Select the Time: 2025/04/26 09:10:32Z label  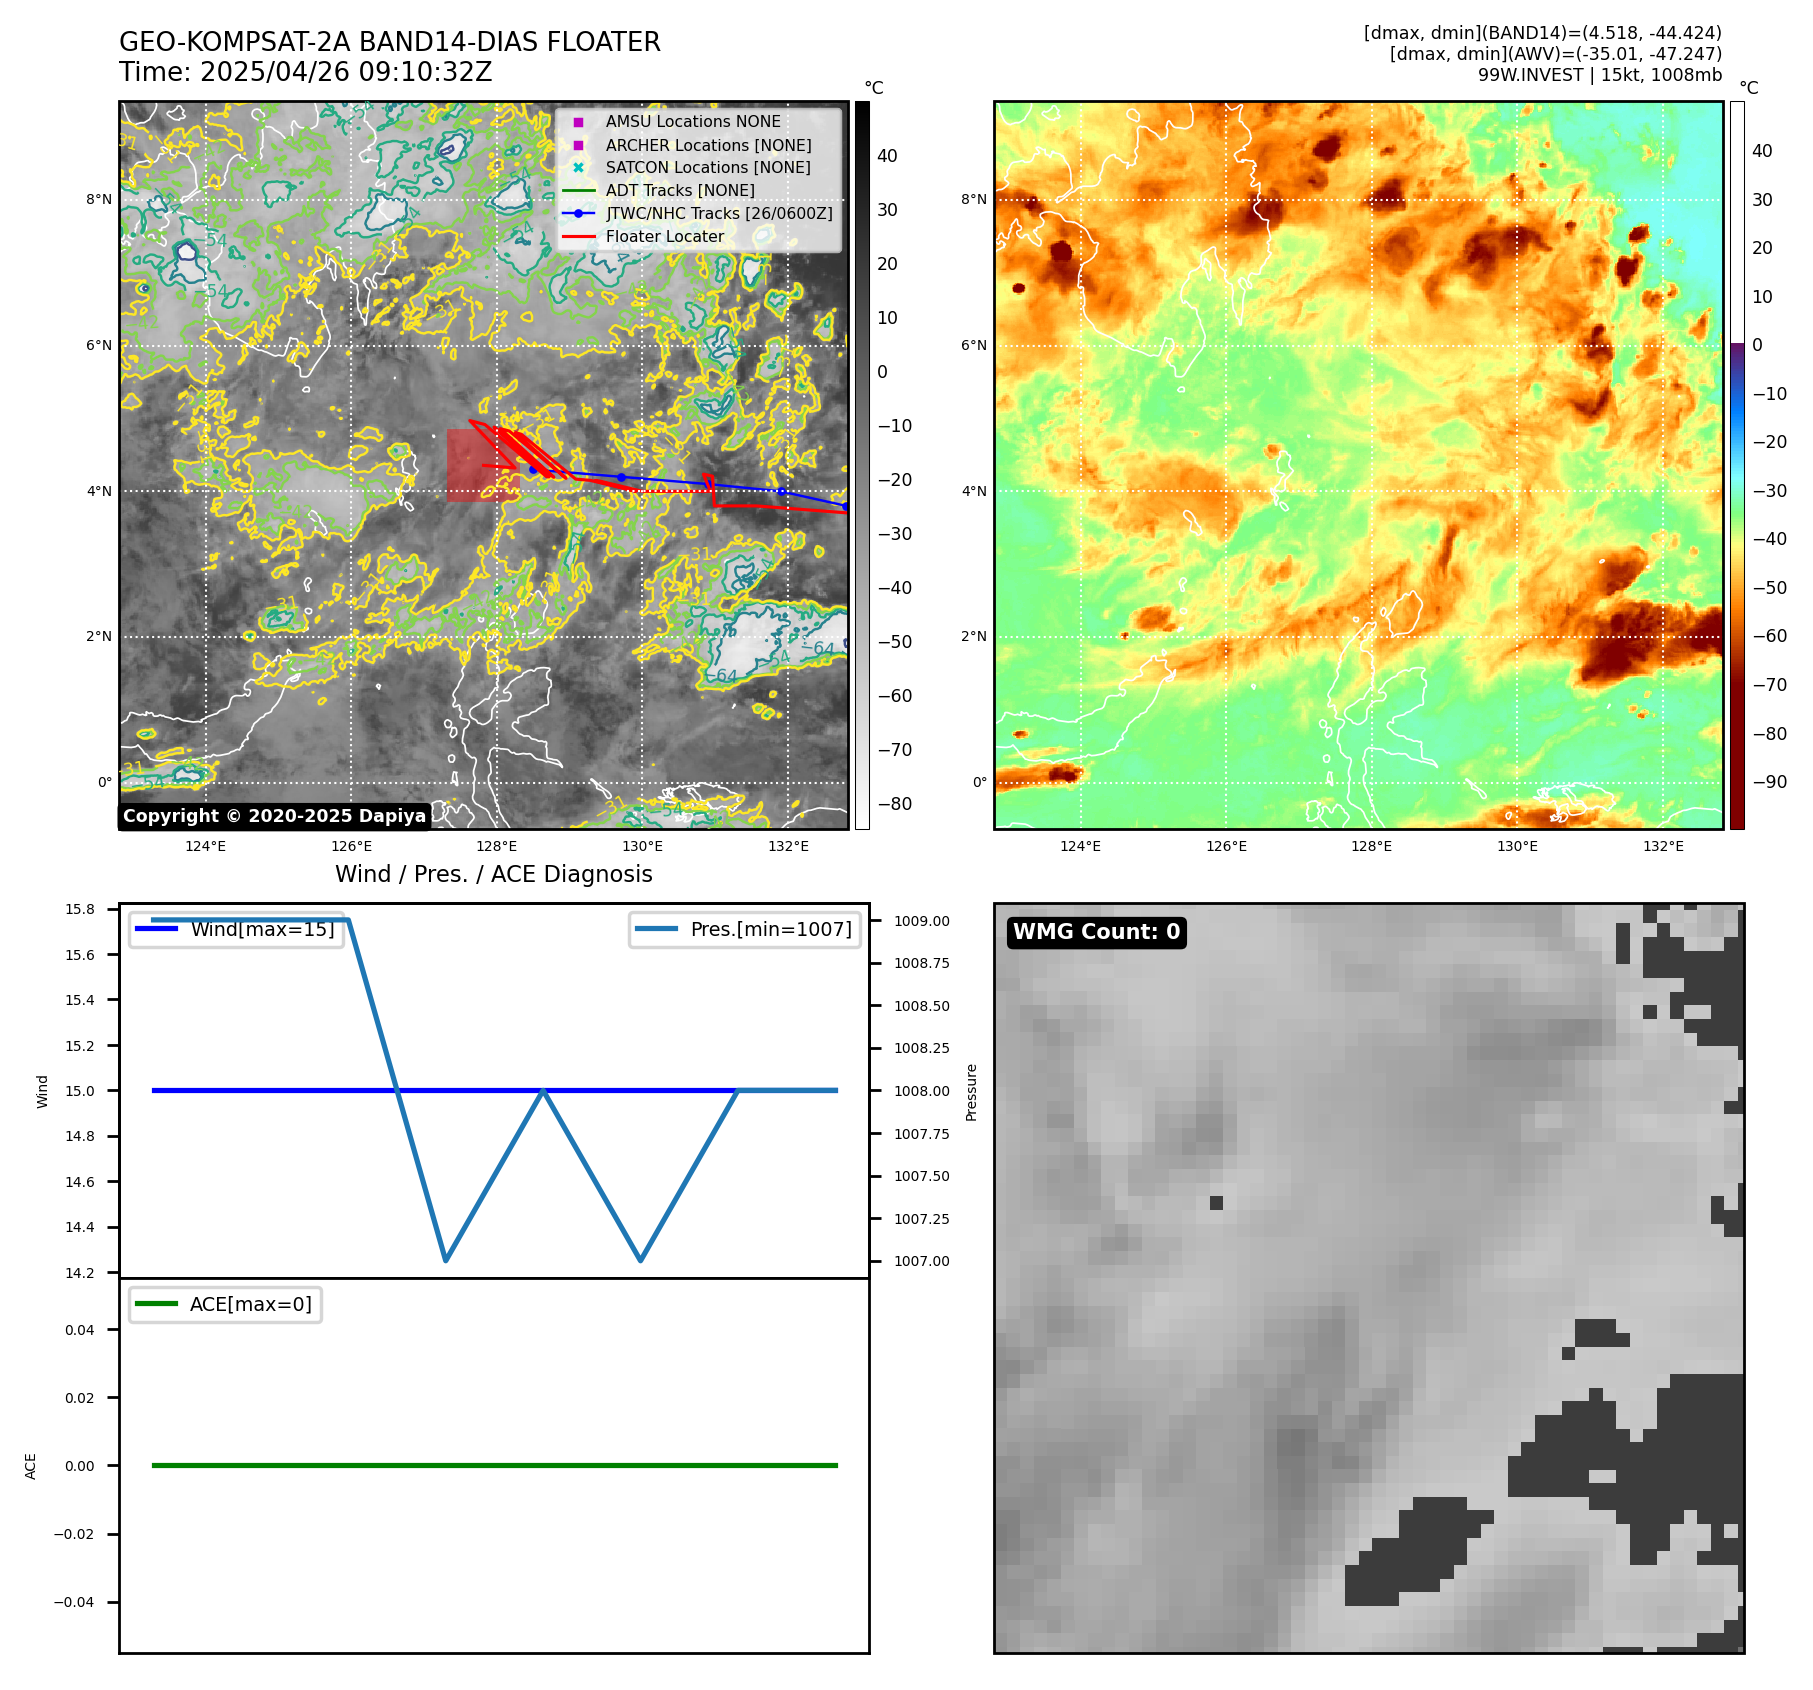coord(306,72)
